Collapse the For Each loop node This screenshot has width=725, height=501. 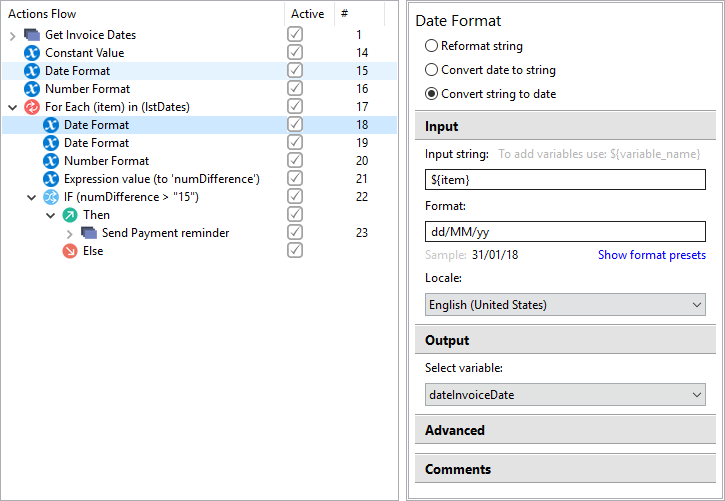(x=12, y=108)
